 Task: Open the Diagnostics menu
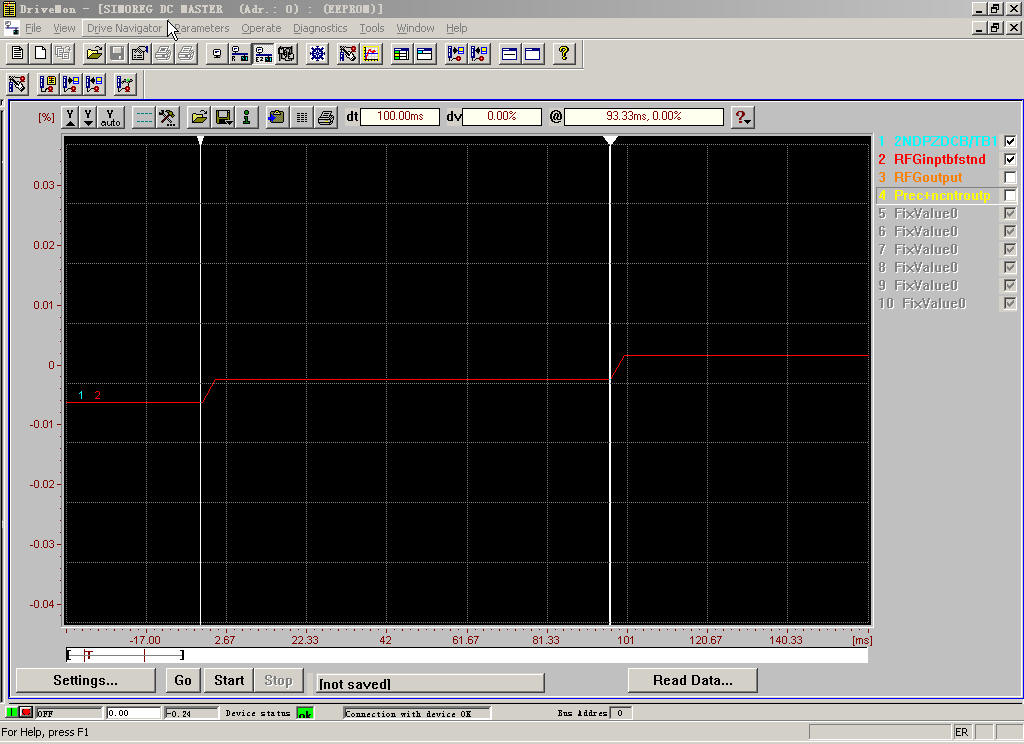coord(320,28)
